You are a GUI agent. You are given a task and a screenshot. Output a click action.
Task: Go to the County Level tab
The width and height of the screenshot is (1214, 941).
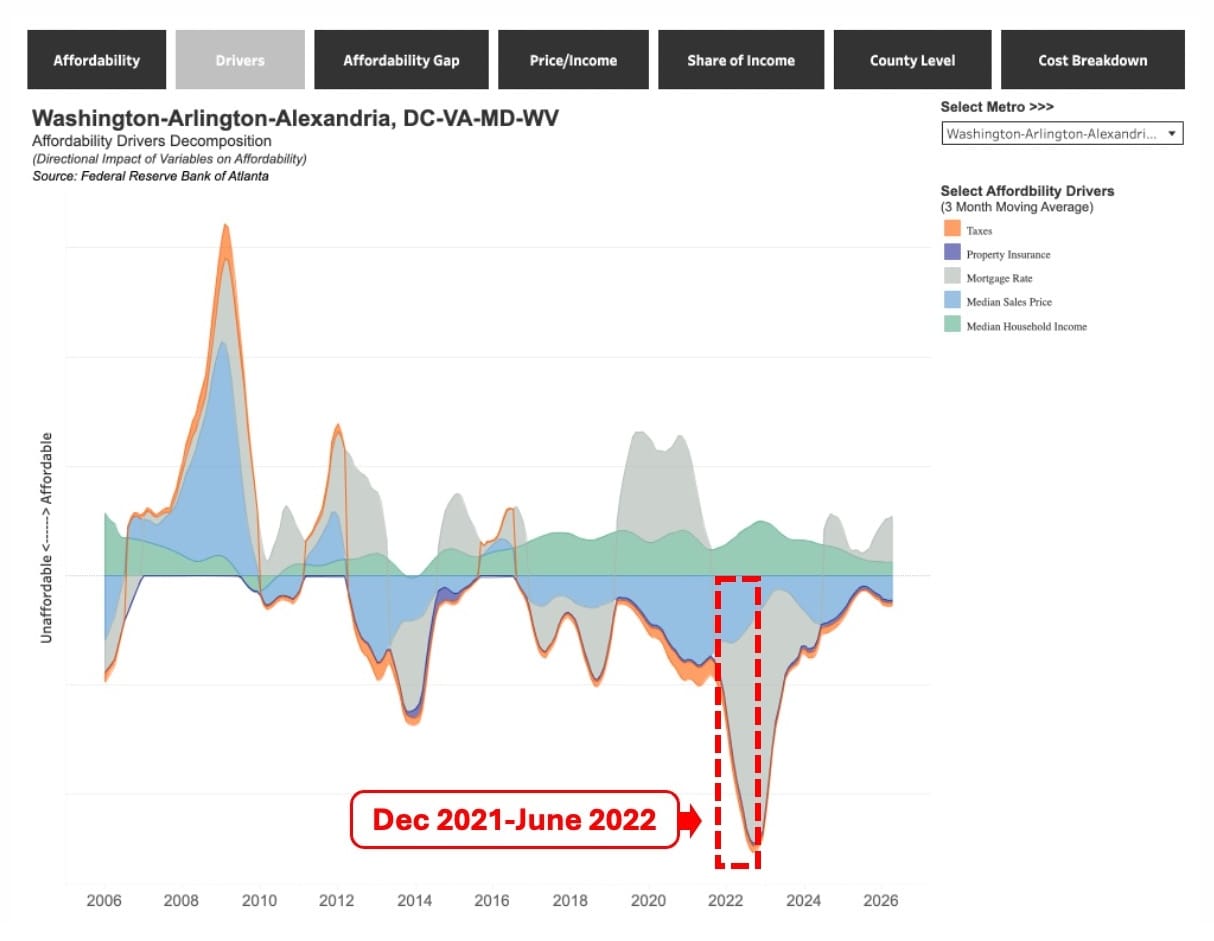click(x=912, y=60)
